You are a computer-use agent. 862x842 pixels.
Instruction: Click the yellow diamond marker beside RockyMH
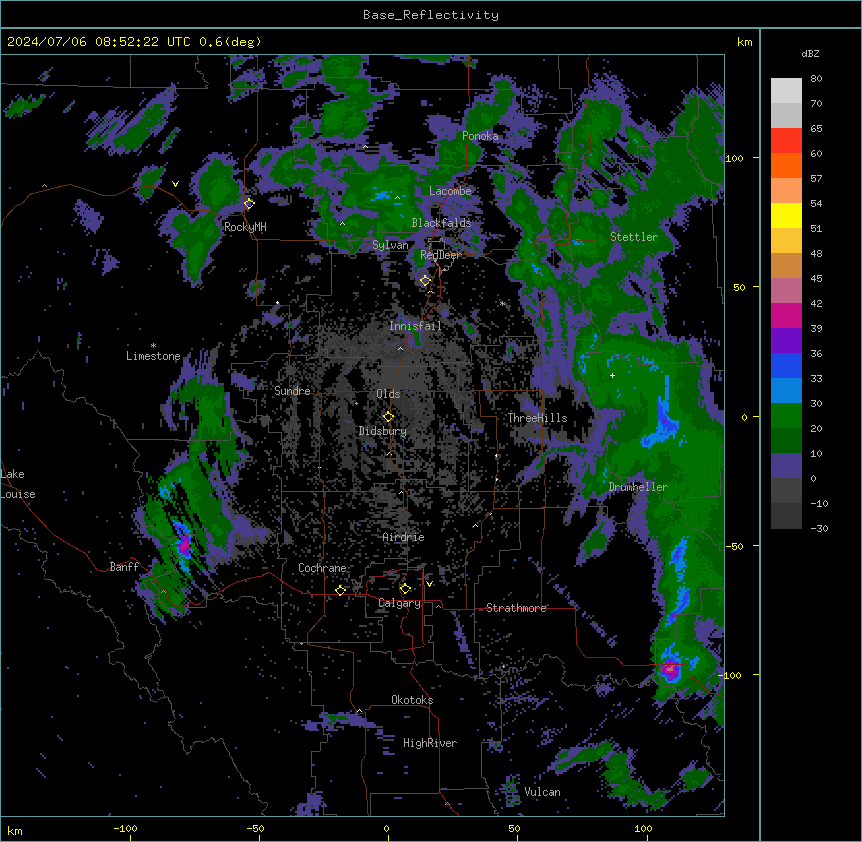[249, 203]
